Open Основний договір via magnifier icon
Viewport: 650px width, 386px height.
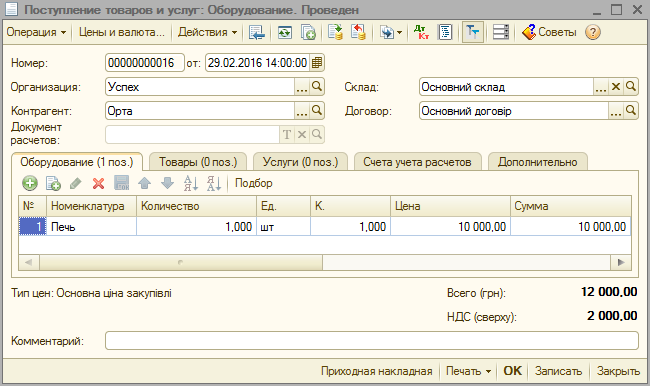click(631, 111)
